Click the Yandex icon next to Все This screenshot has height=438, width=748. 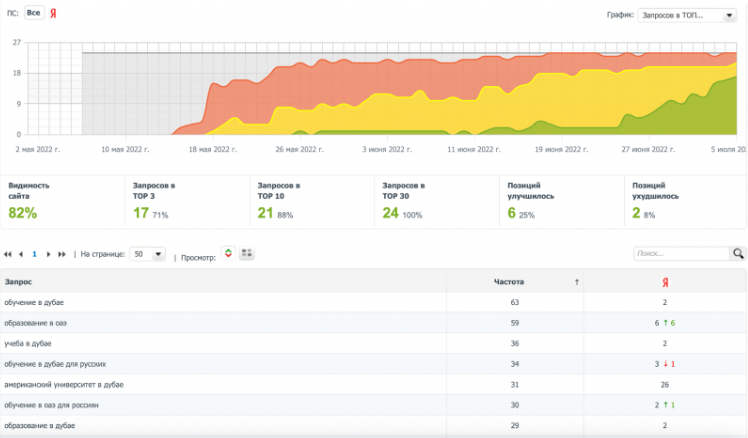53,14
